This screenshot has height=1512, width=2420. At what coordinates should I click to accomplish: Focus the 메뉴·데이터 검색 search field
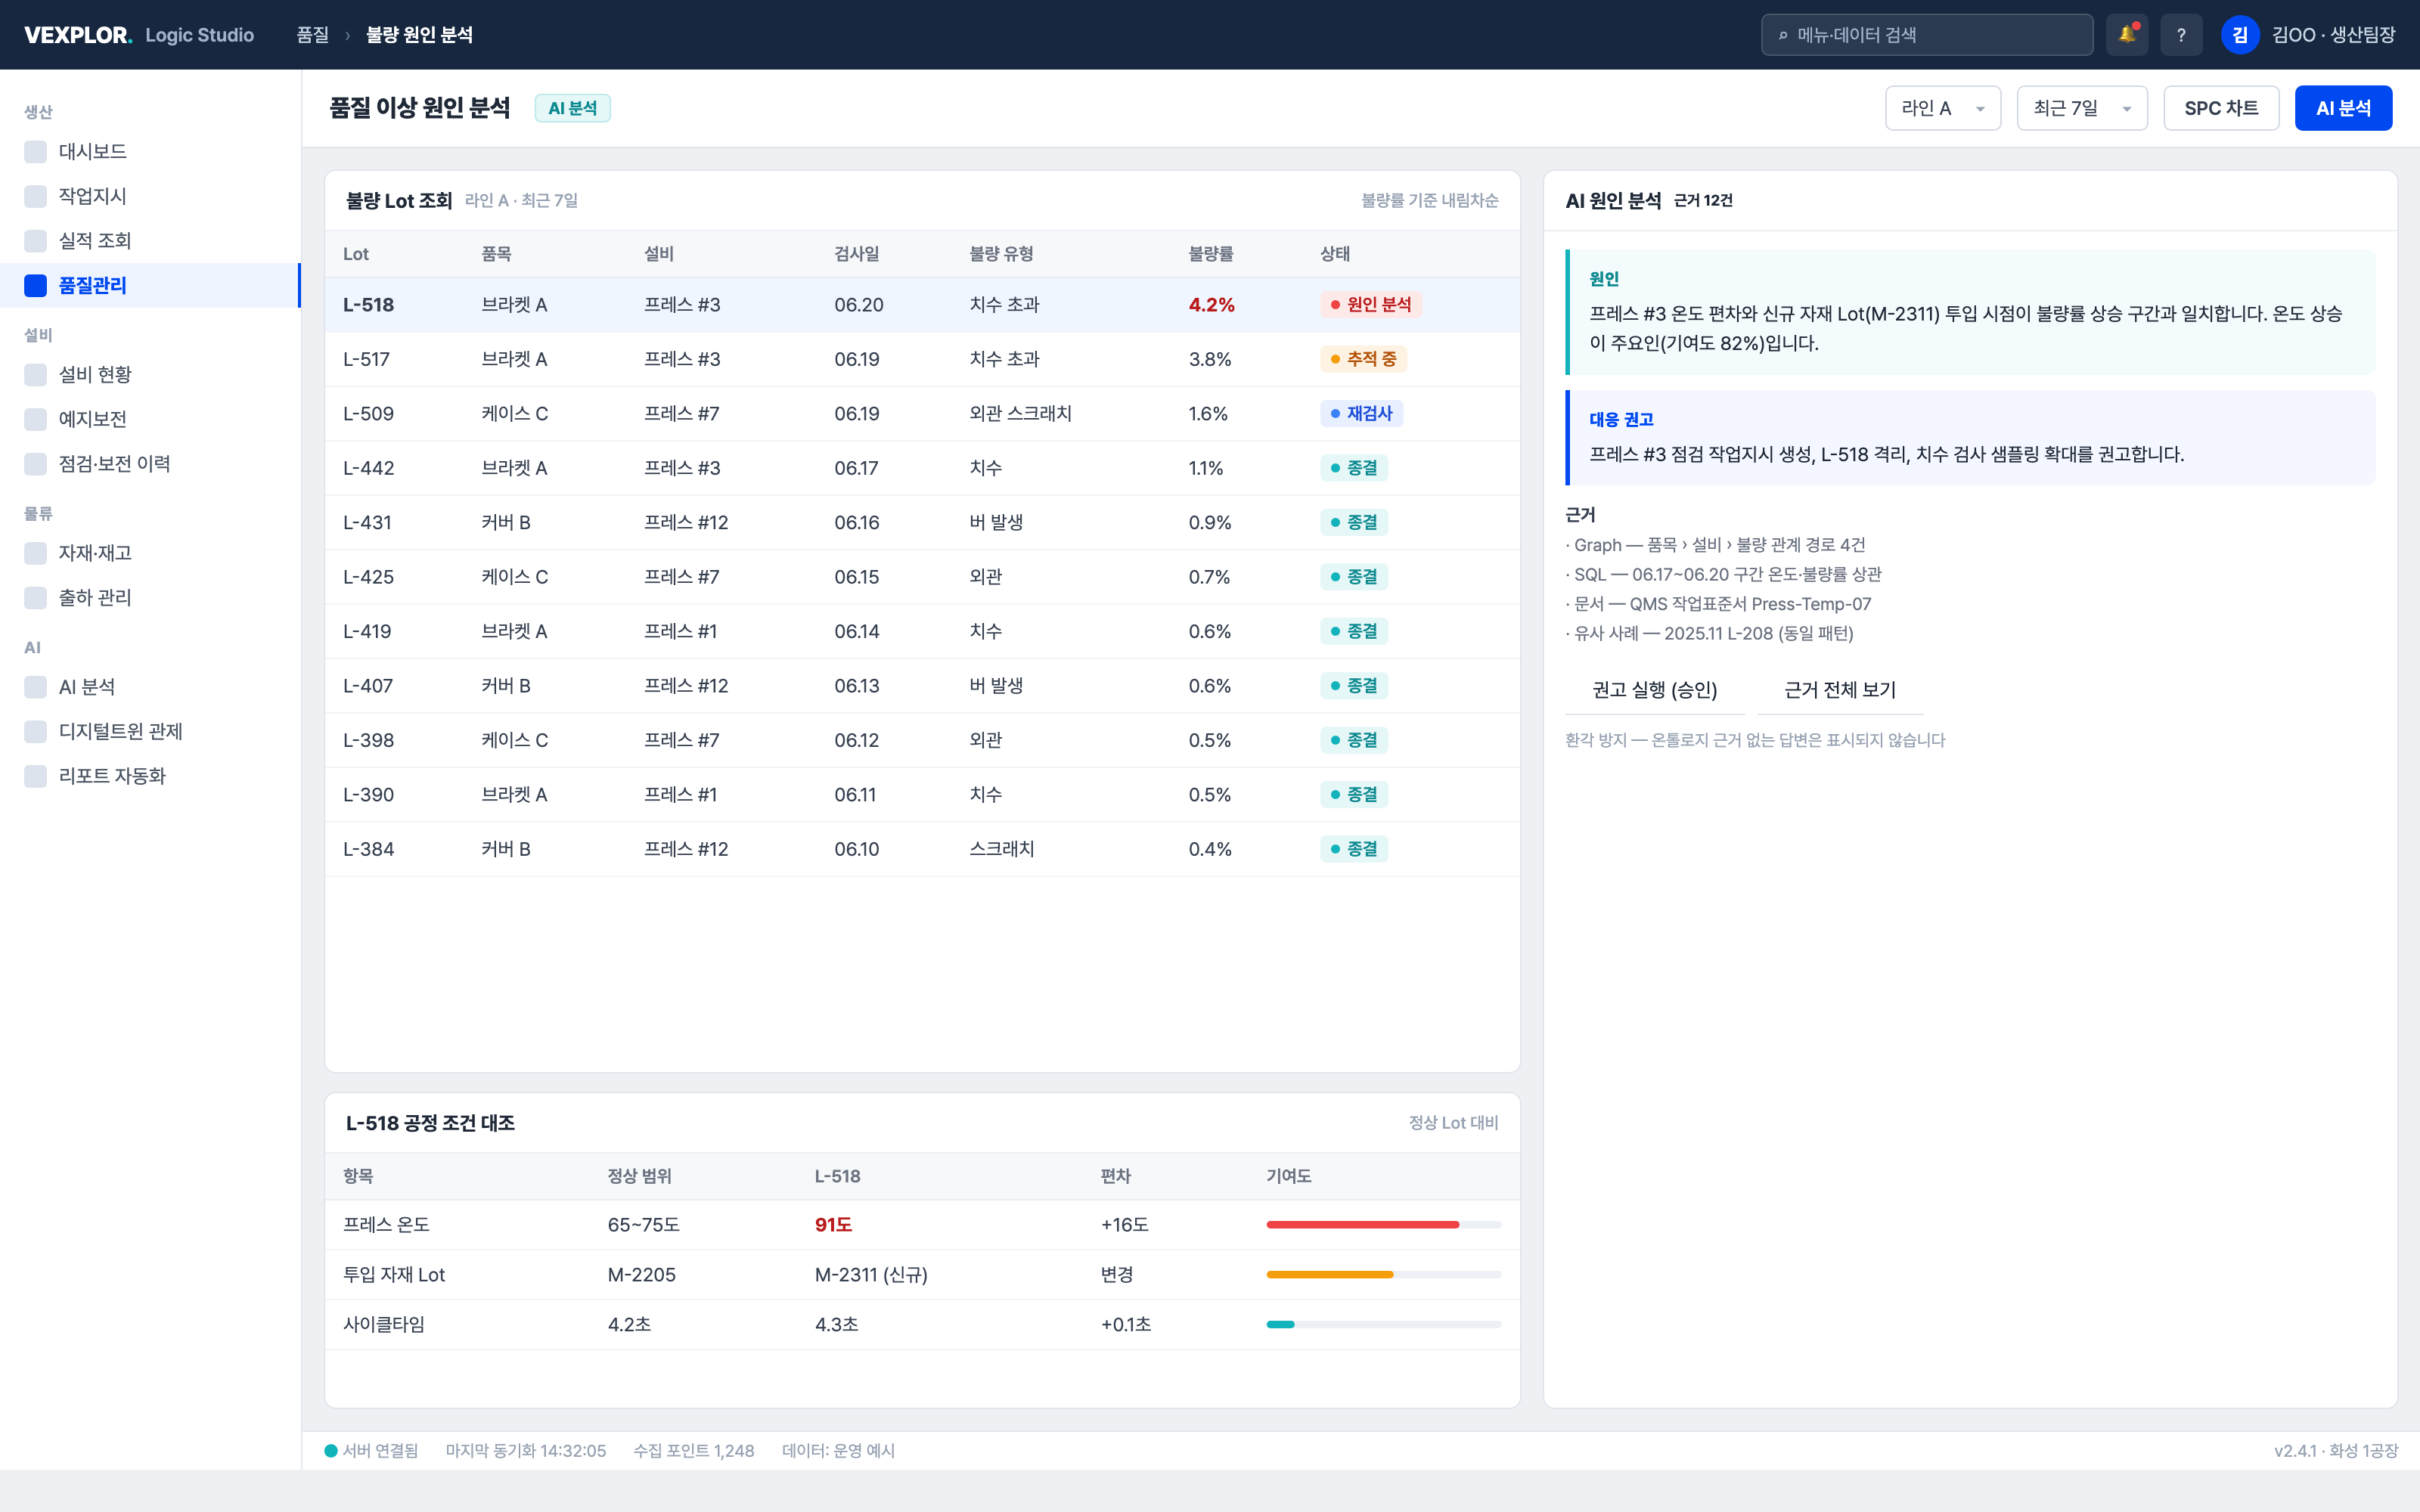pyautogui.click(x=1927, y=35)
